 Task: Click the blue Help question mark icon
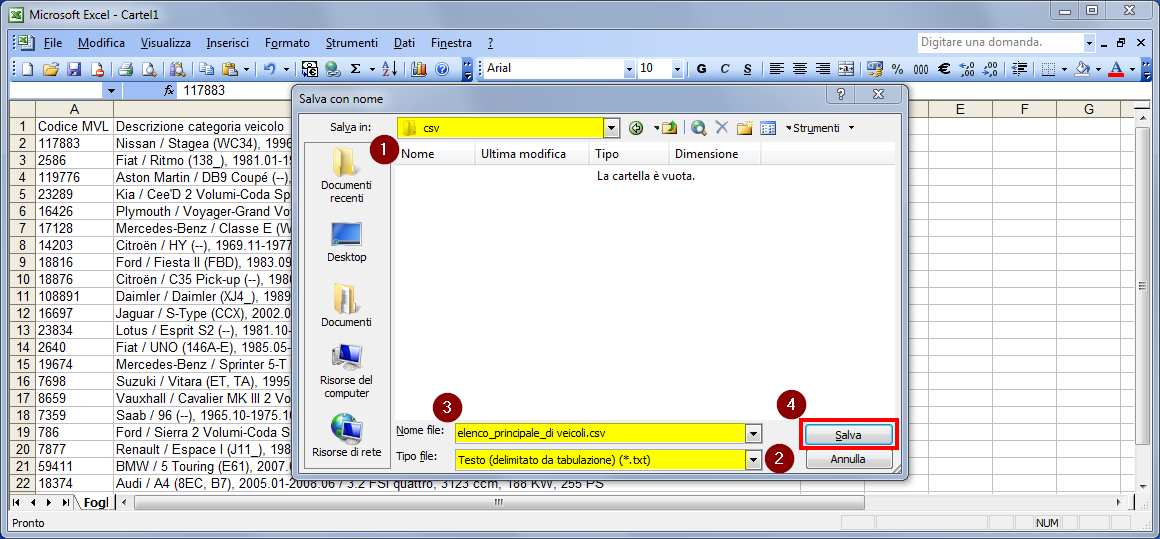point(442,69)
